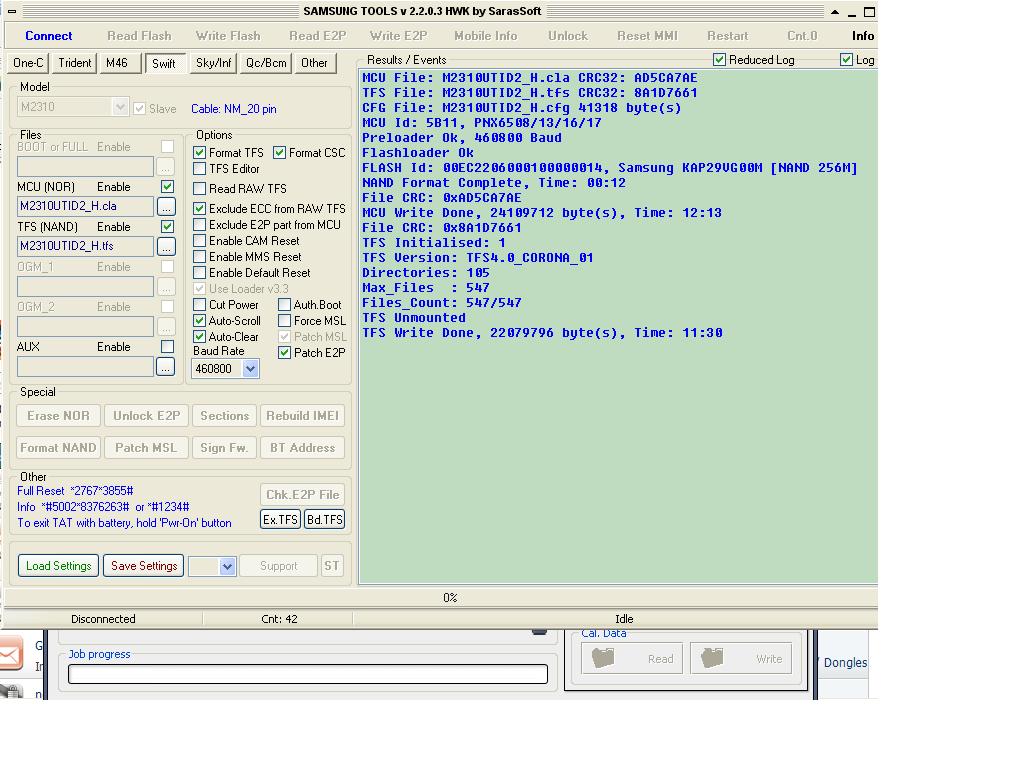The height and width of the screenshot is (768, 1024).
Task: Click 'Dongles' text in background window
Action: 845,663
